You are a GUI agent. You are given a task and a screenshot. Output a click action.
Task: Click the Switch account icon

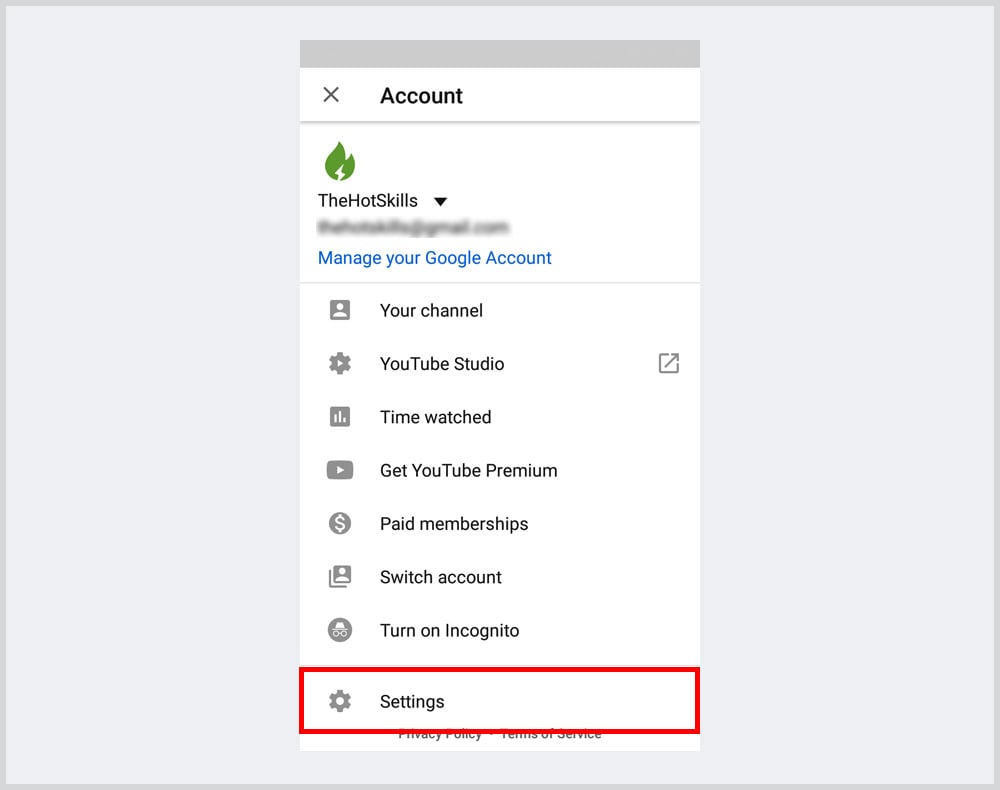(340, 576)
